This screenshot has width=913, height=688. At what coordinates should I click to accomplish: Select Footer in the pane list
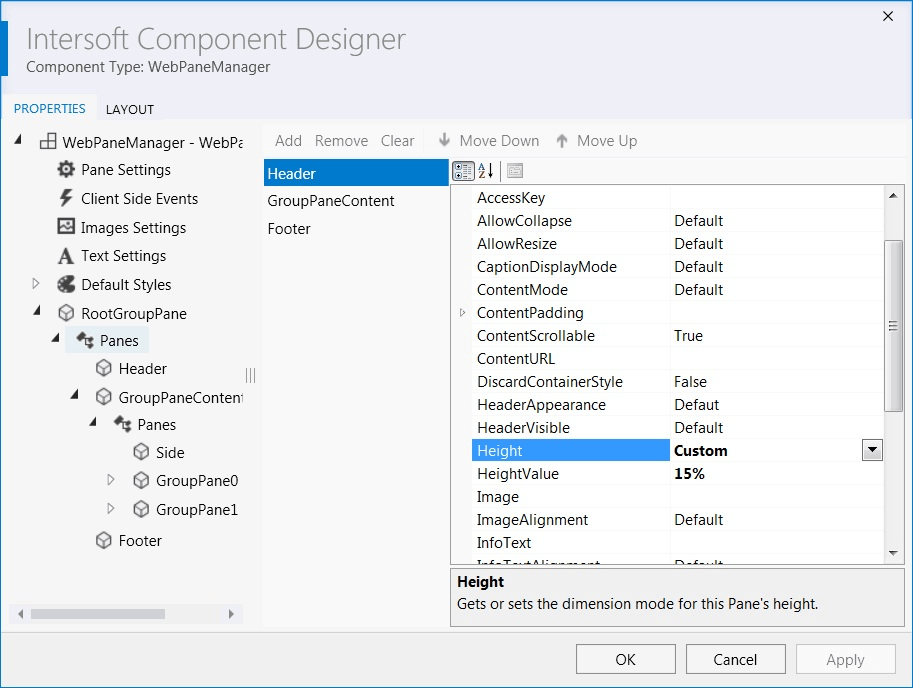[288, 229]
